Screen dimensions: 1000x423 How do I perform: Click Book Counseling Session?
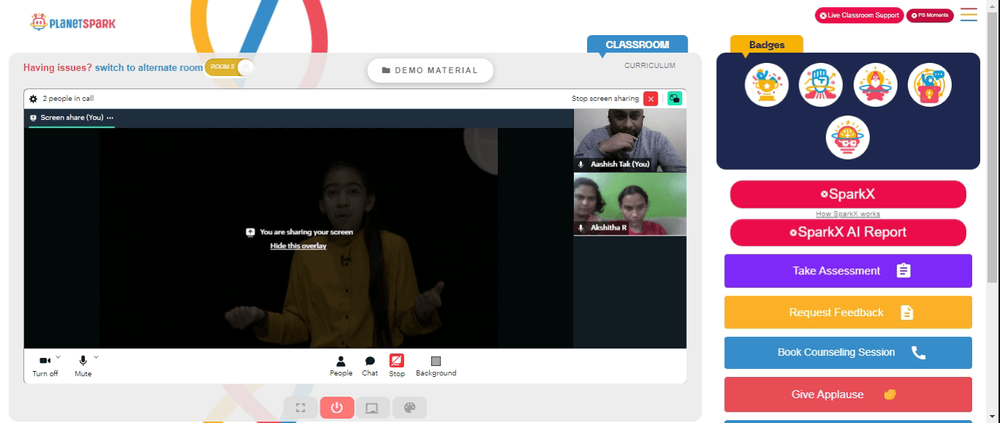848,353
